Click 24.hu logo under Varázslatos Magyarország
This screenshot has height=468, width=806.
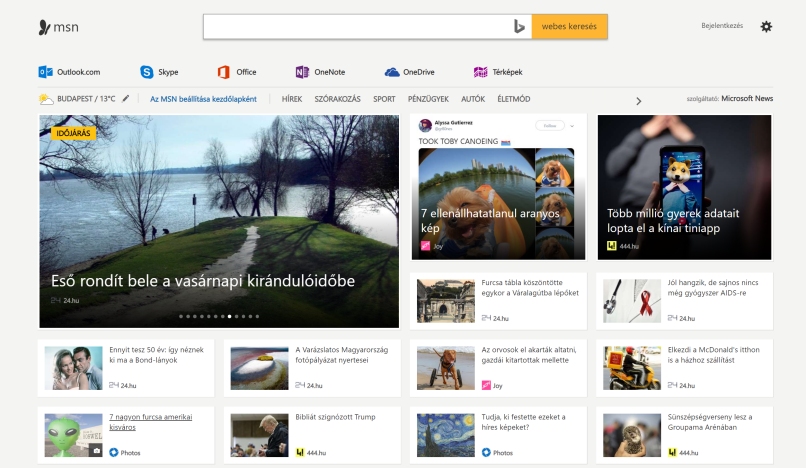point(300,385)
